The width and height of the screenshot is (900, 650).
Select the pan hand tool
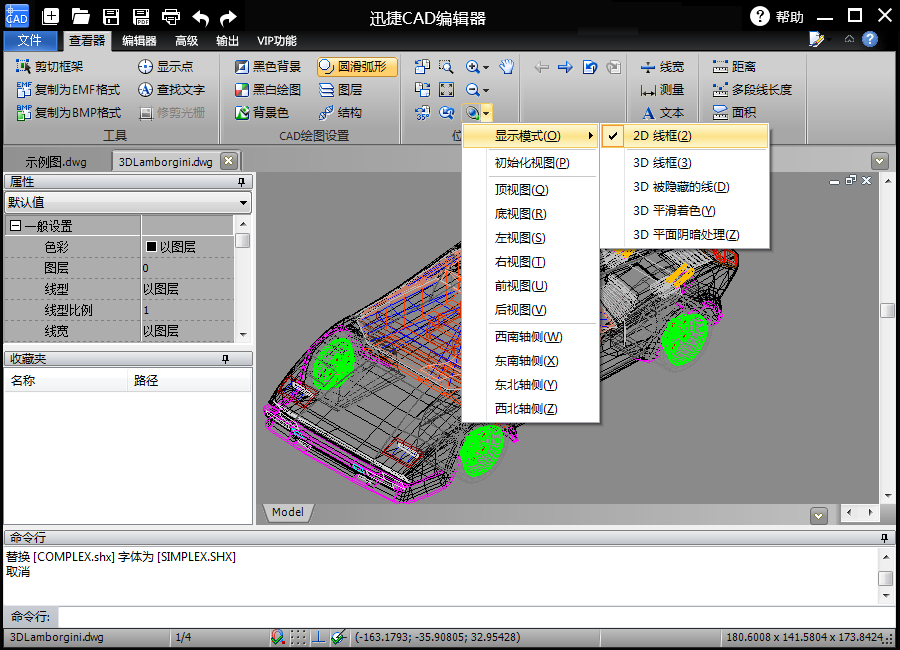[507, 67]
